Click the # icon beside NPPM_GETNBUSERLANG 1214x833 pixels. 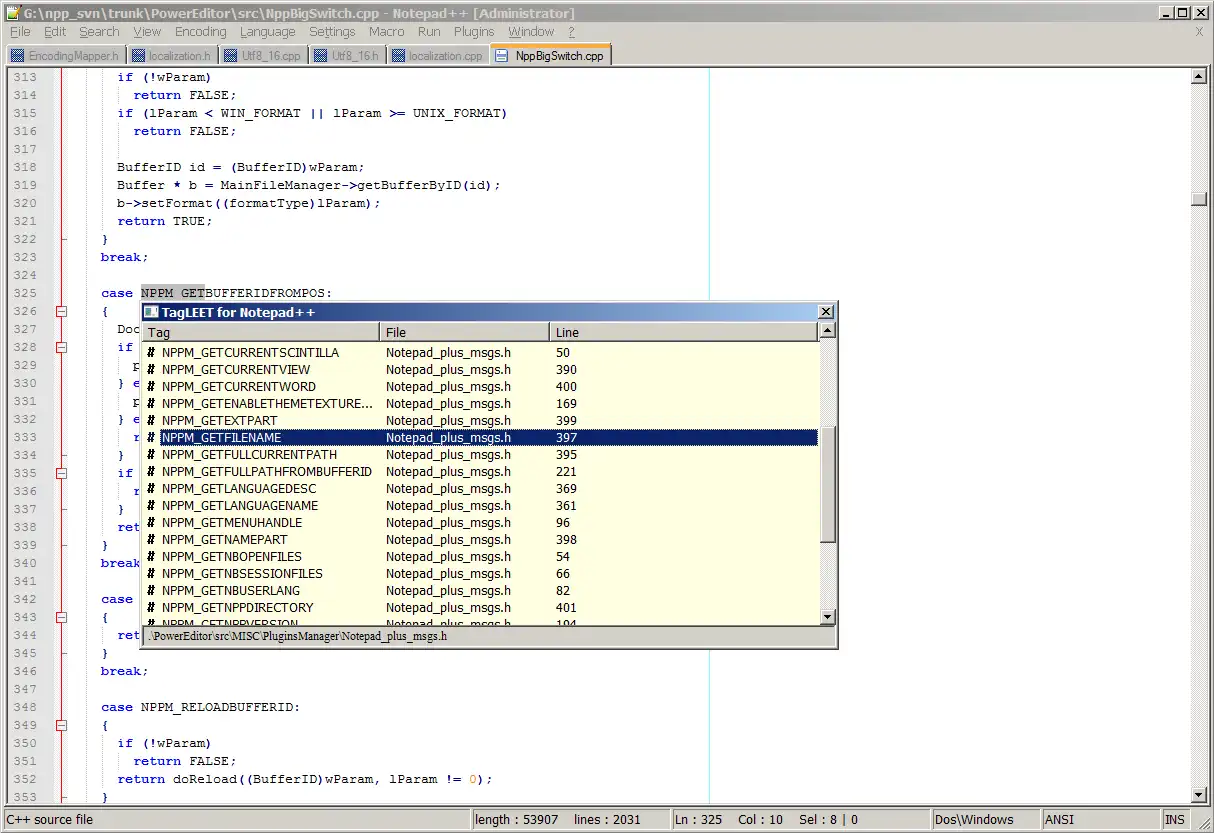click(x=151, y=591)
